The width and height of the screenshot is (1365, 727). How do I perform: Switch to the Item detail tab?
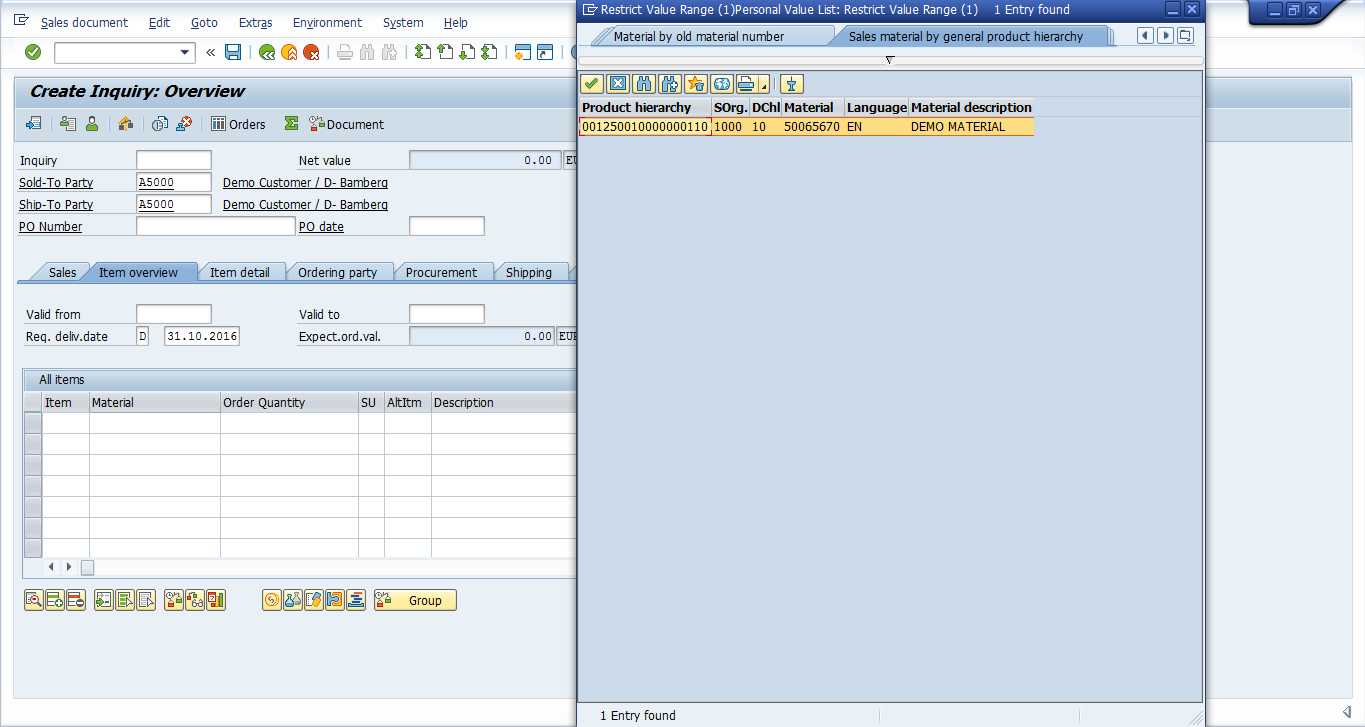pyautogui.click(x=240, y=272)
